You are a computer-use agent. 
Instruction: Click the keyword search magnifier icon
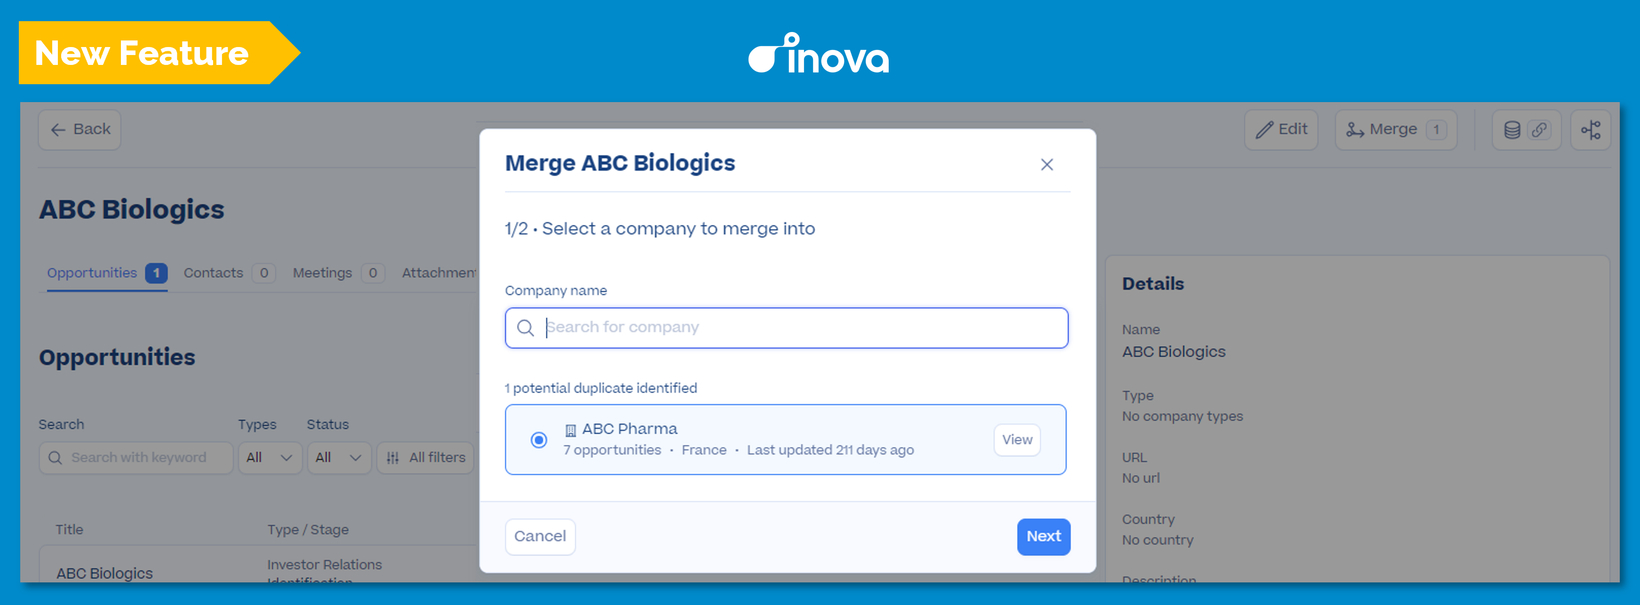(55, 458)
